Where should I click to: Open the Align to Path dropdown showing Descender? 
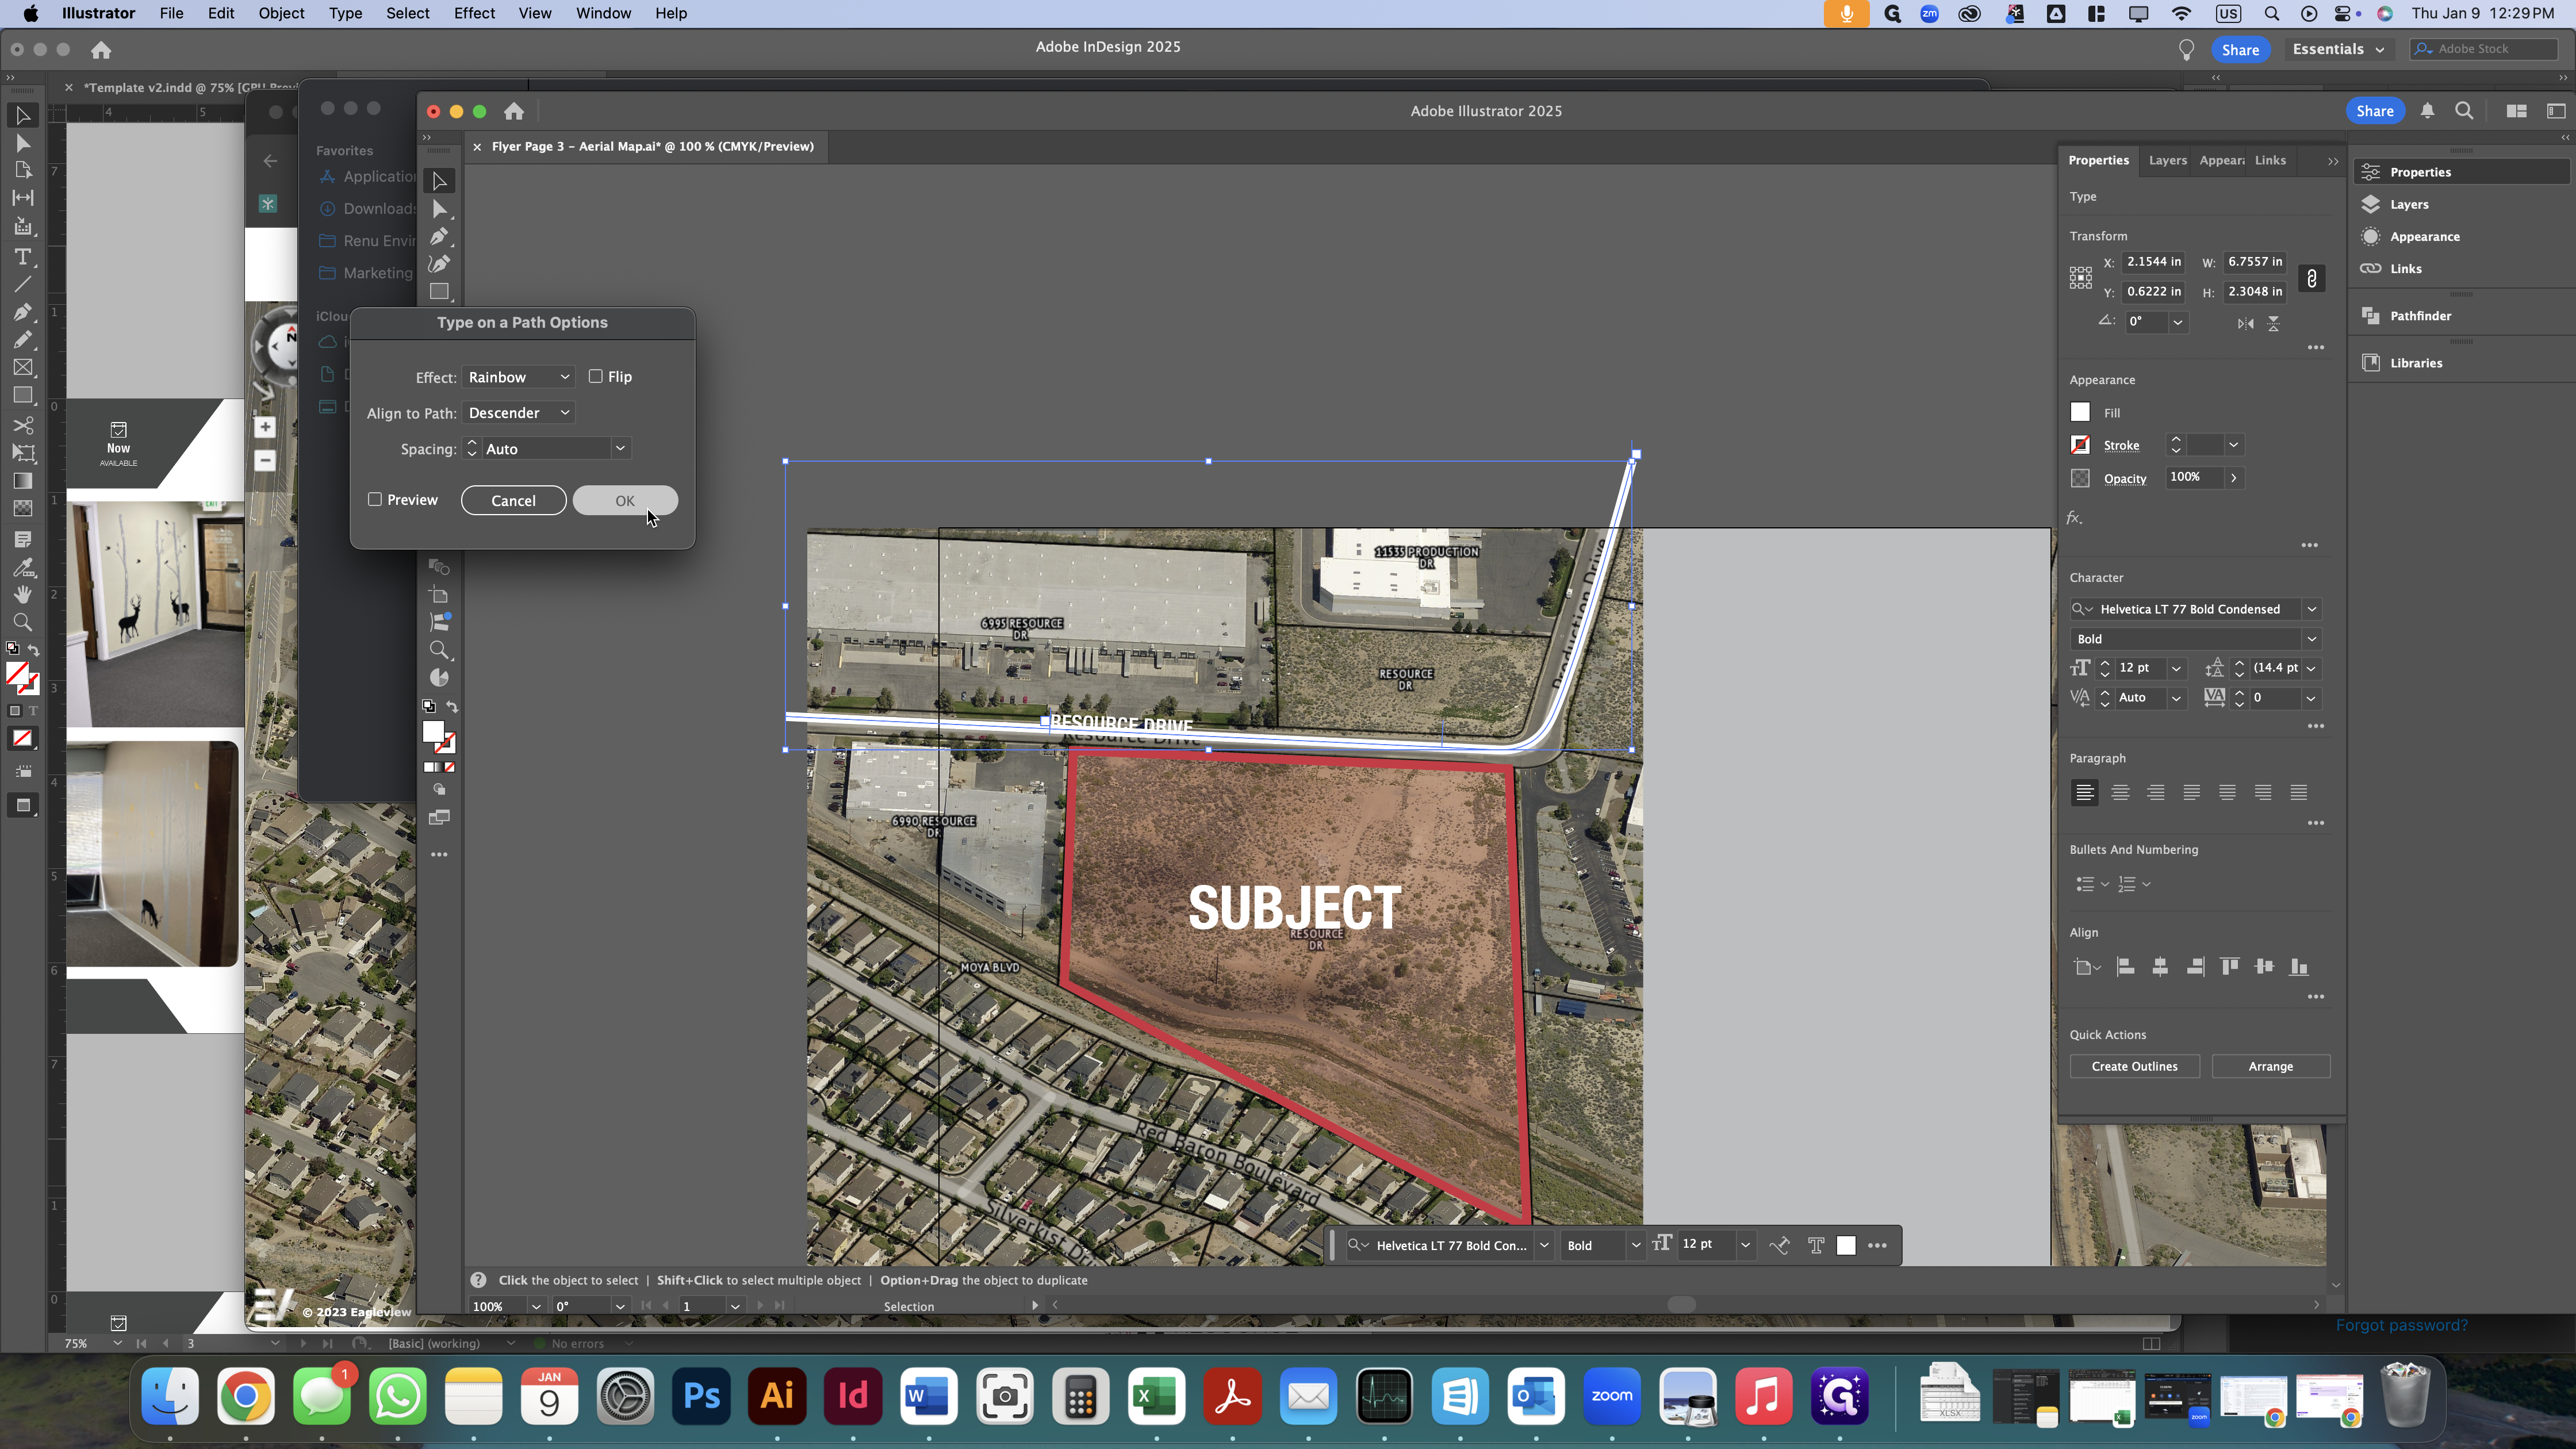pos(518,413)
